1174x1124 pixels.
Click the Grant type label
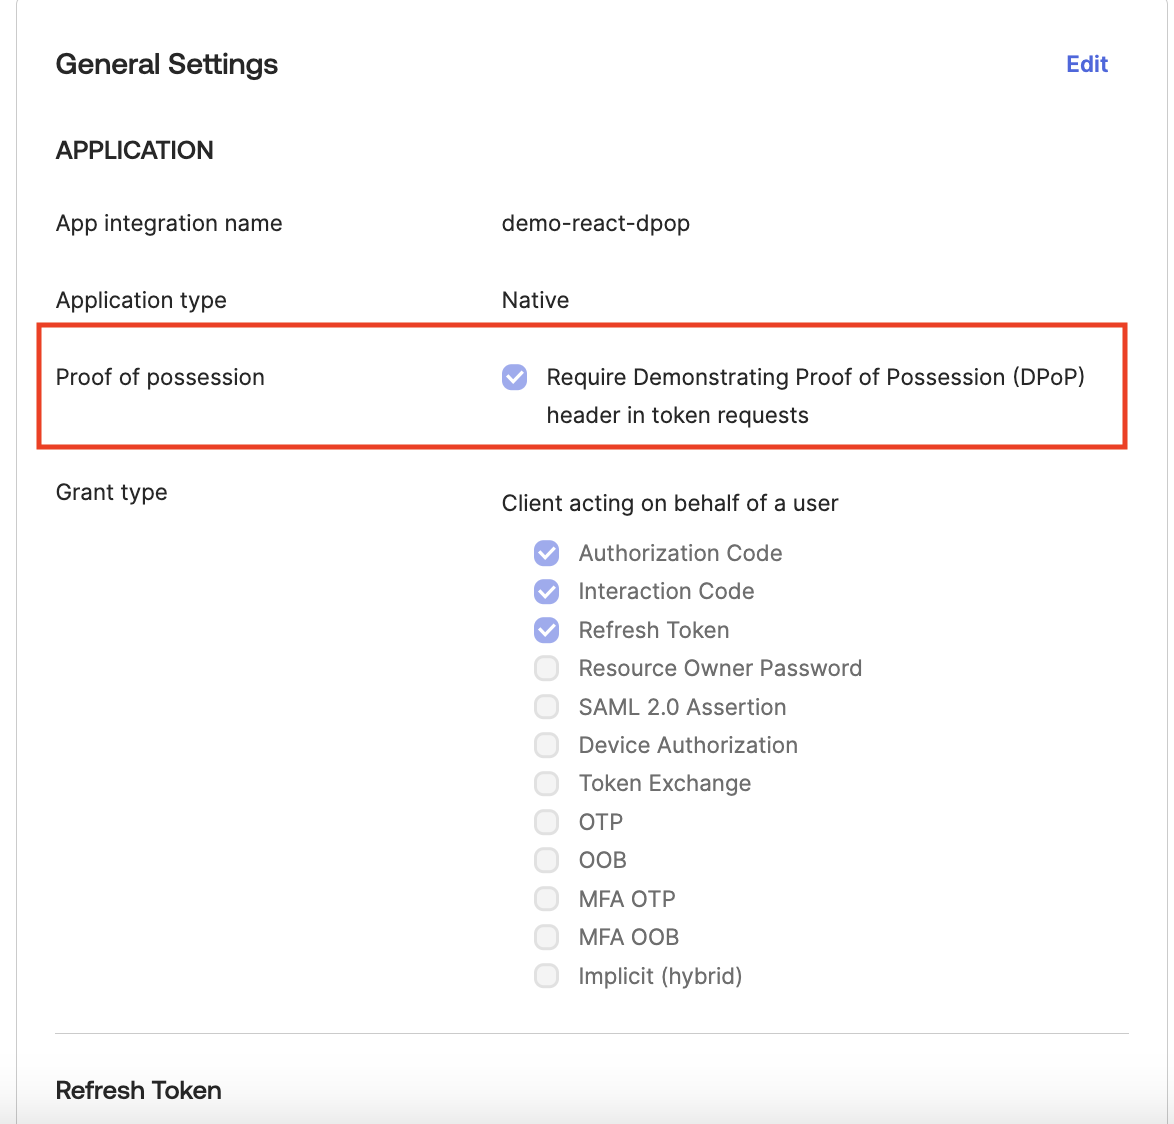(112, 493)
